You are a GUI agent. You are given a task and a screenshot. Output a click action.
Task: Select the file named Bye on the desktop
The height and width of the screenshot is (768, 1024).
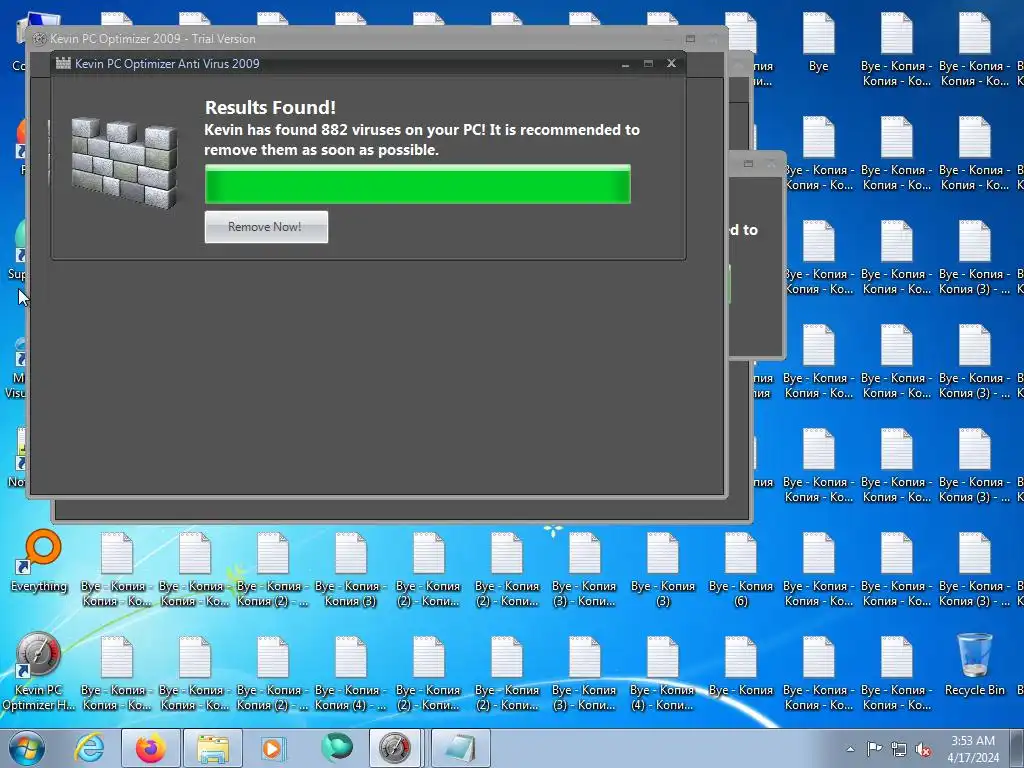click(818, 40)
